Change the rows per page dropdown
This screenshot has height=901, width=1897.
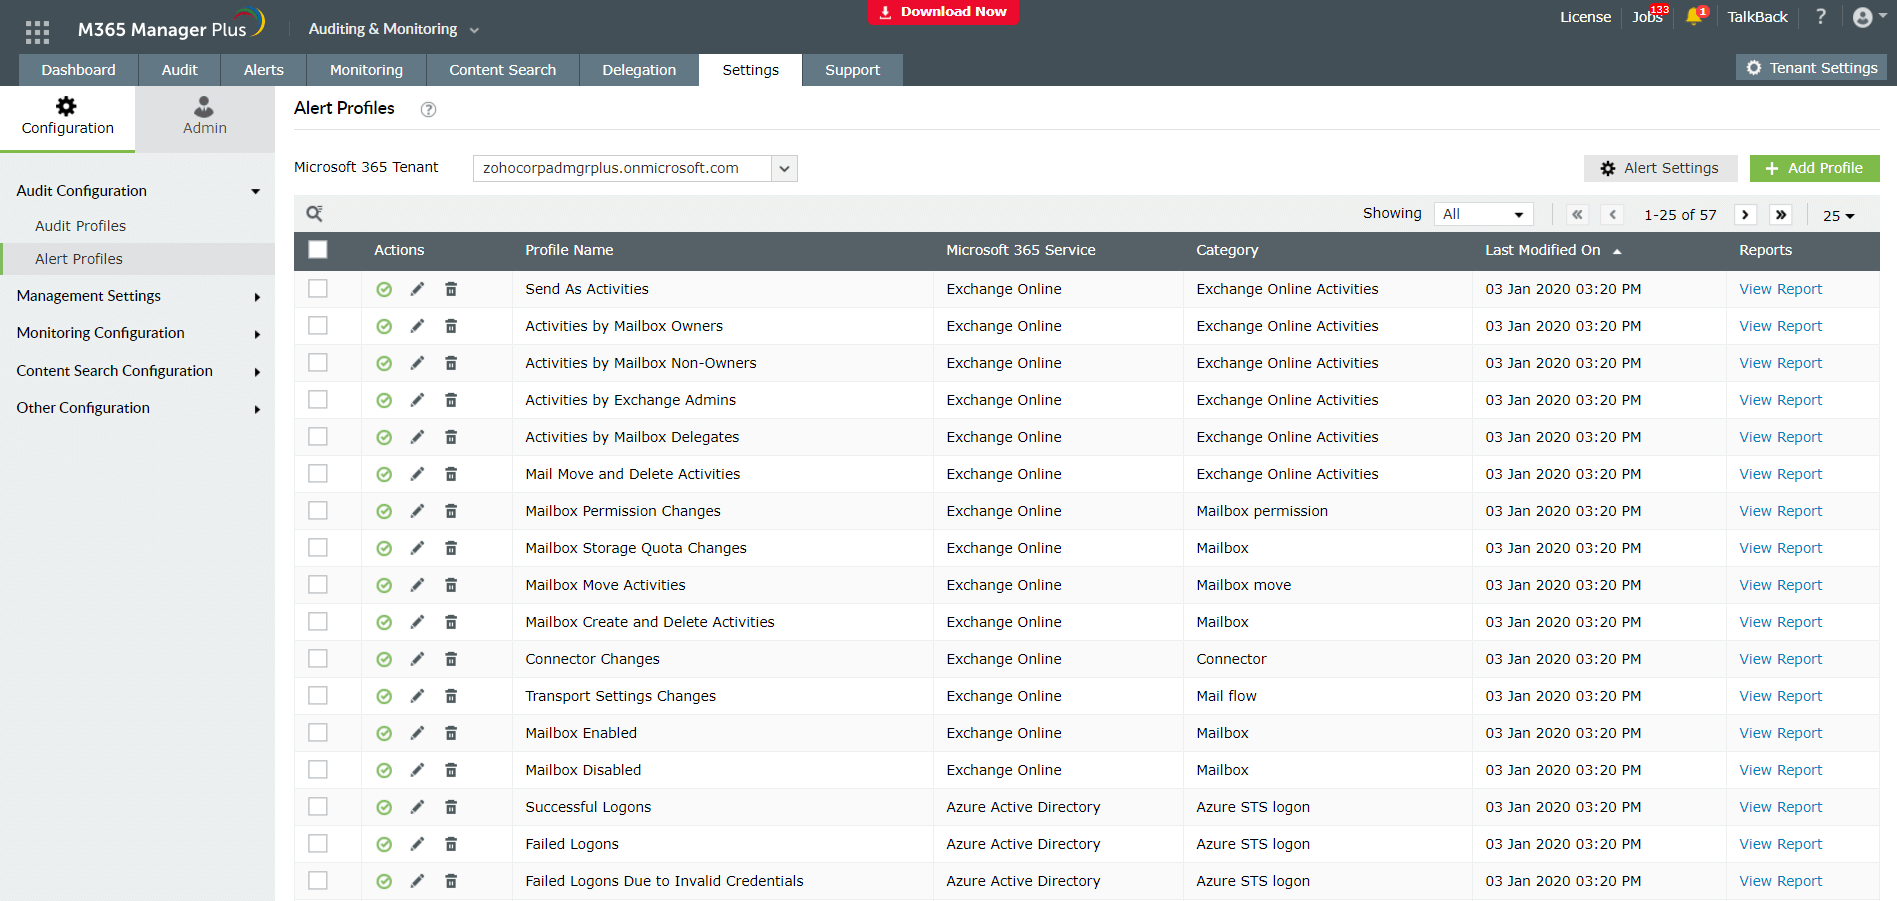point(1838,215)
